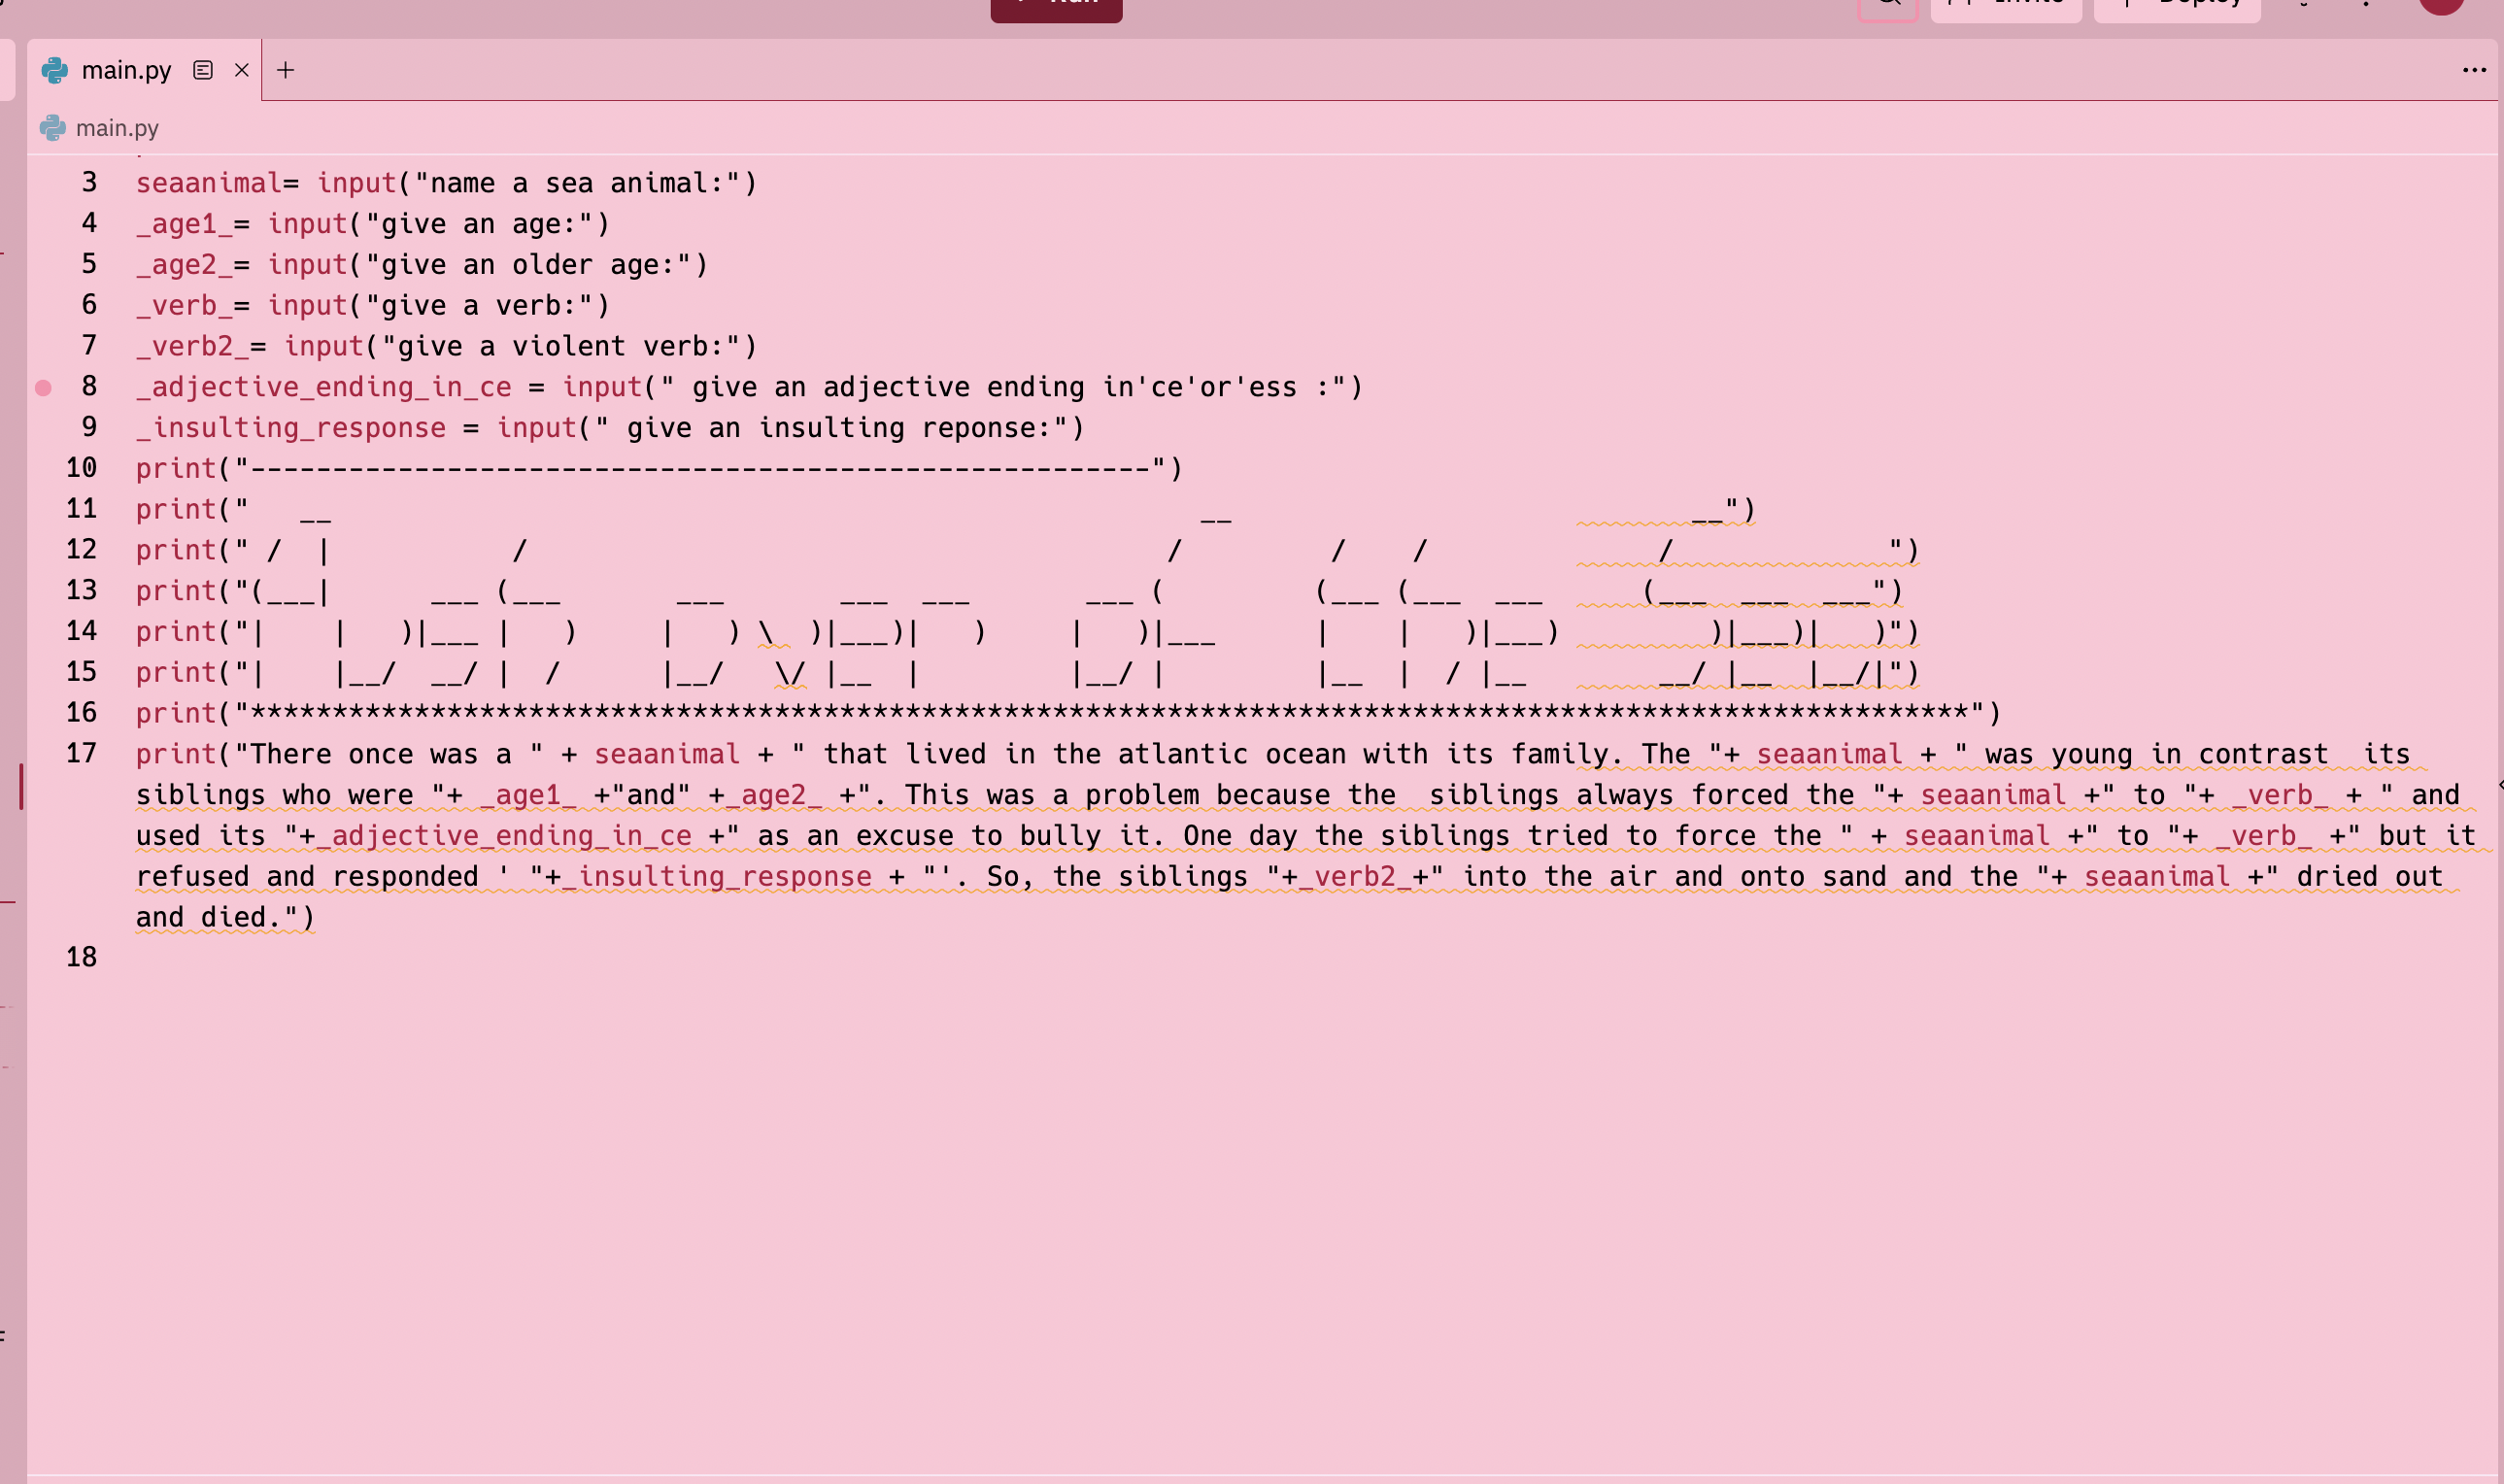Click line number 17 in the gutter

(x=81, y=754)
